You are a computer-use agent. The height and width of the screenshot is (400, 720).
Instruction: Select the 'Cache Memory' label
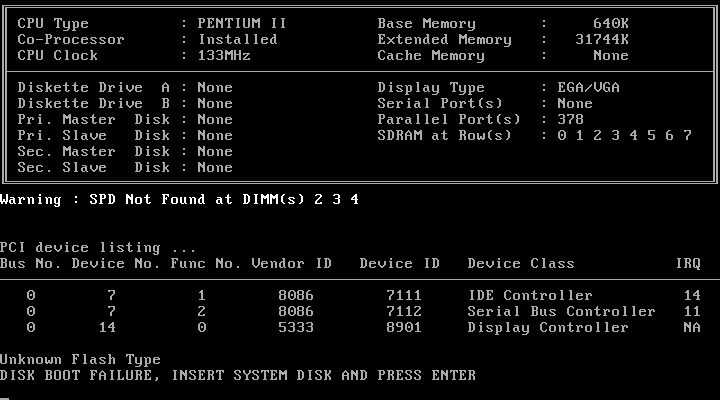click(431, 56)
